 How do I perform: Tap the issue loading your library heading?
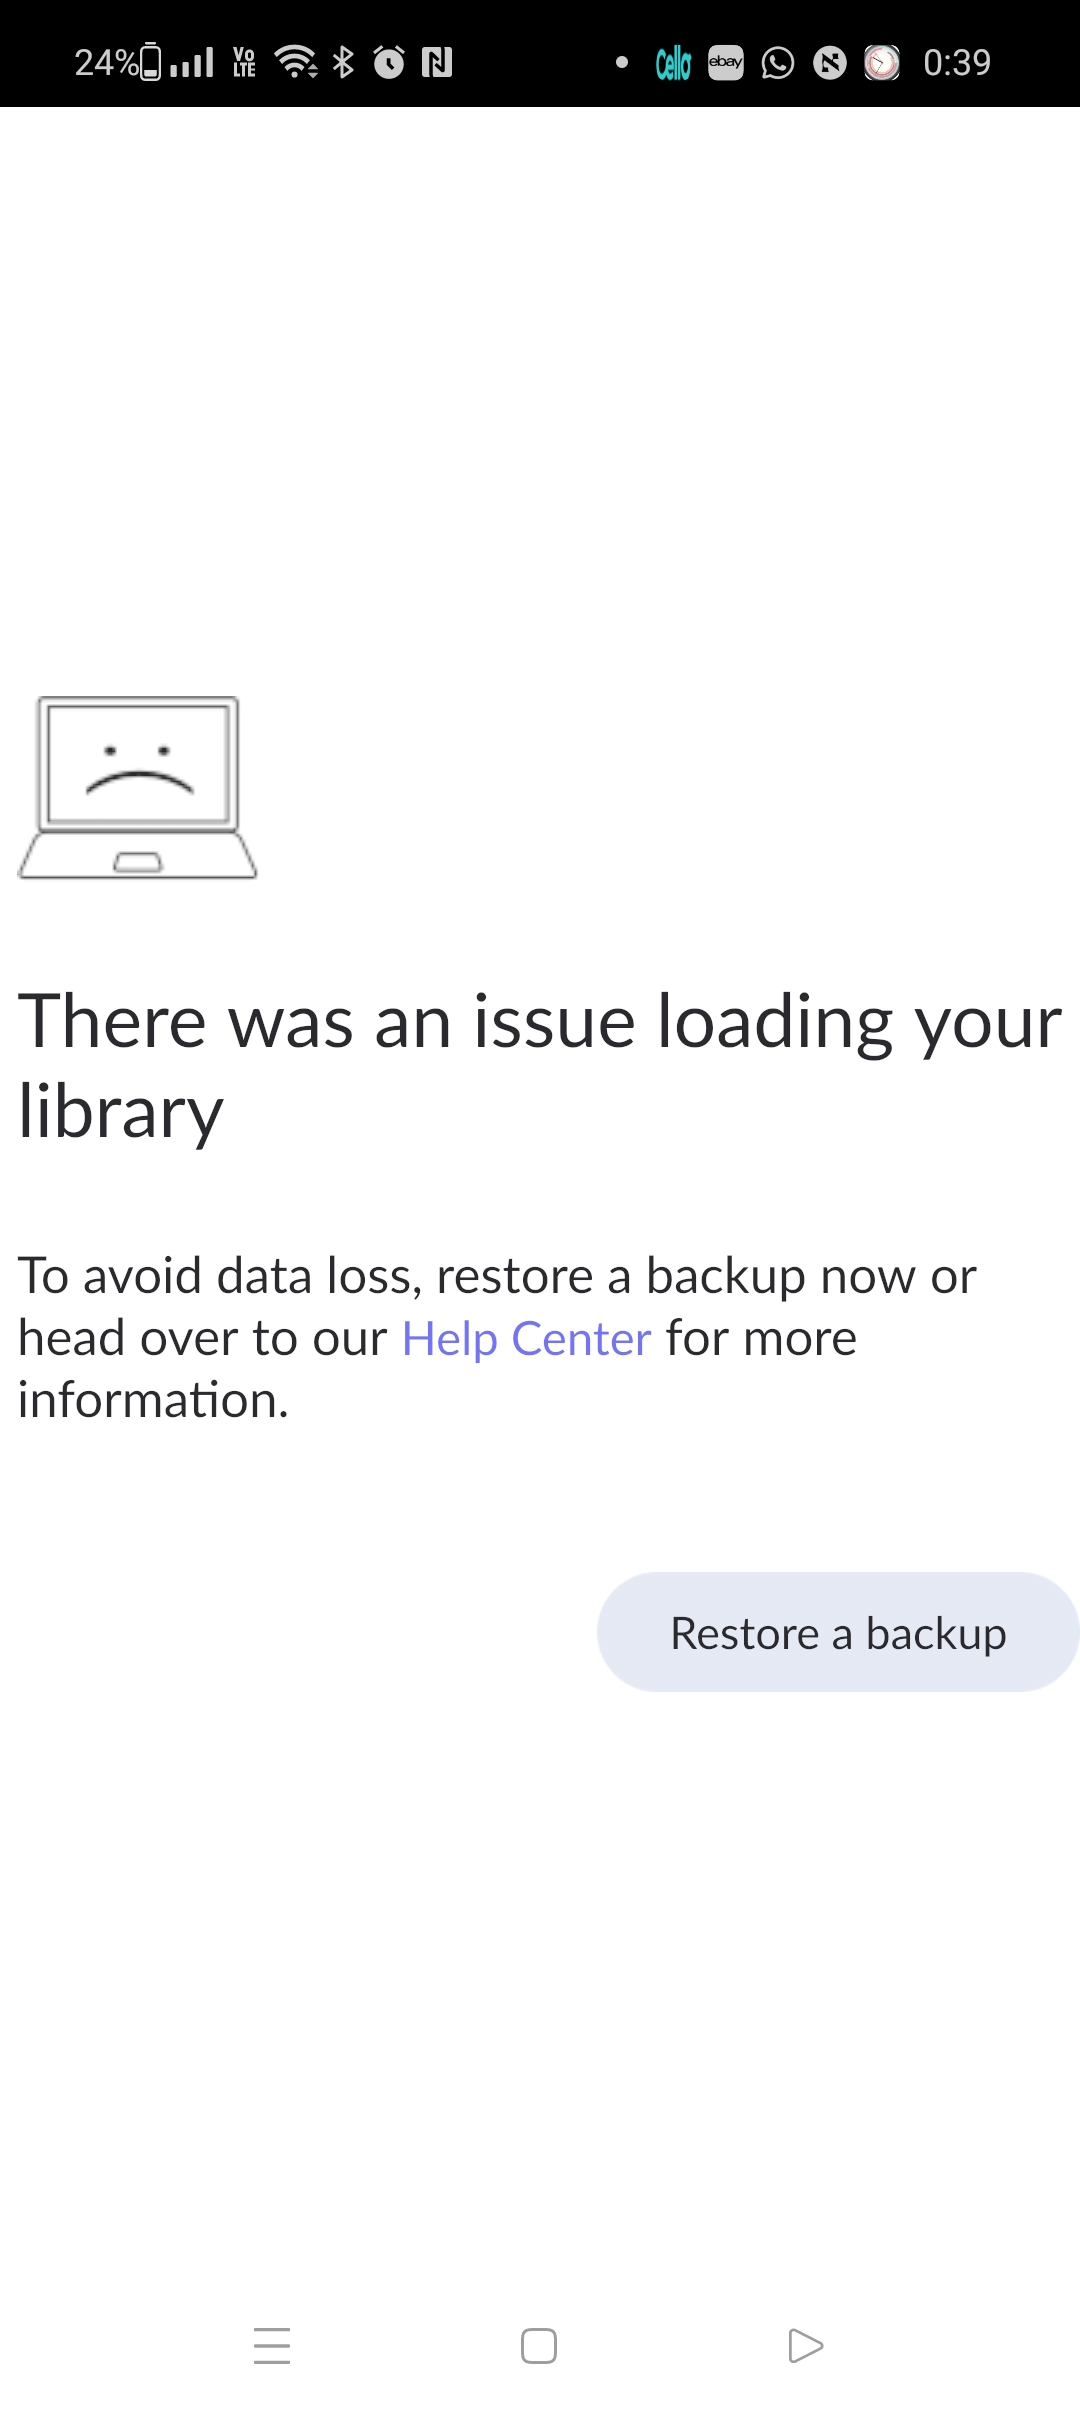coord(540,1066)
